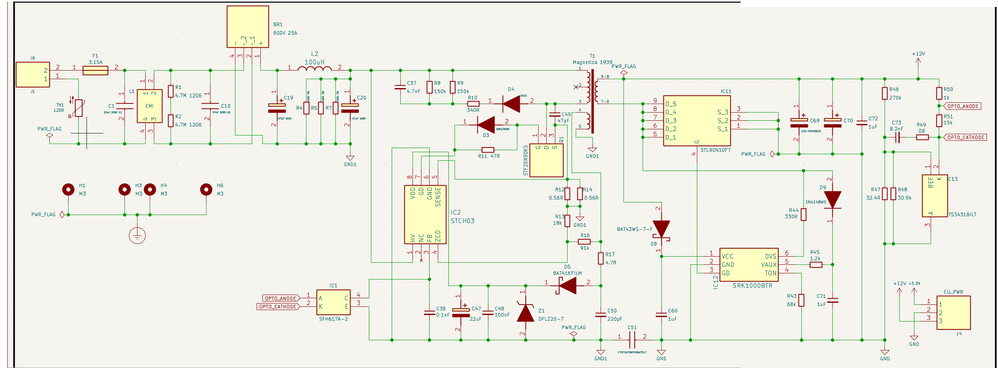Select diode D9 1N4148WS
The image size is (998, 368).
click(x=832, y=199)
